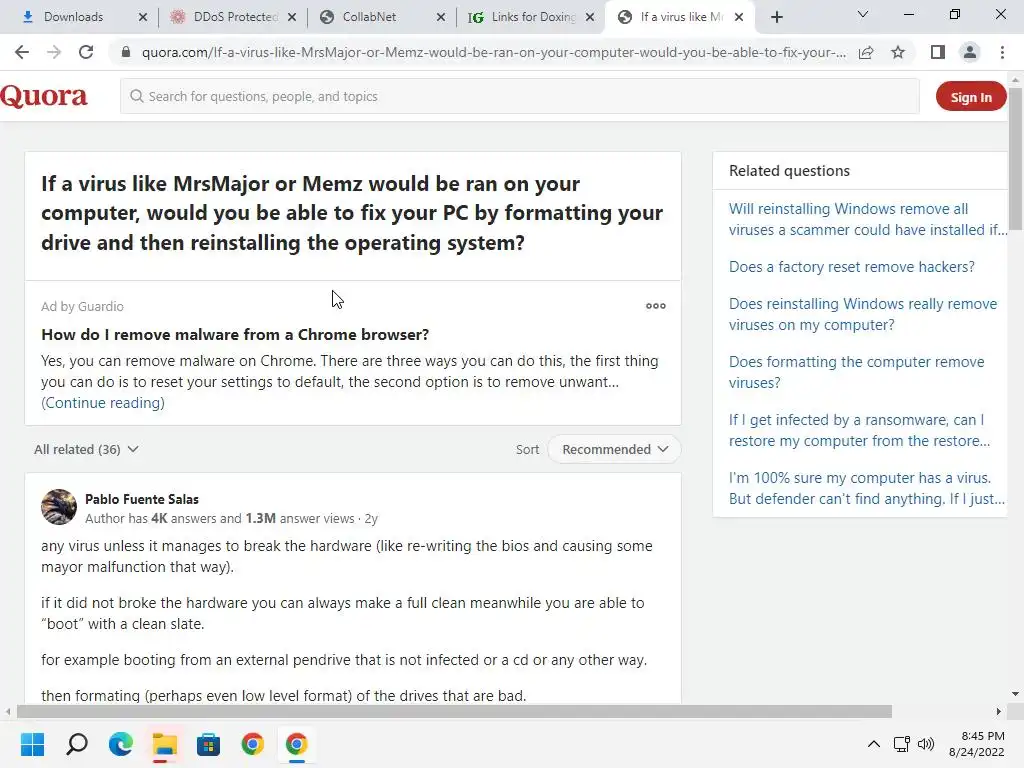Click the Sign In button

pos(970,97)
